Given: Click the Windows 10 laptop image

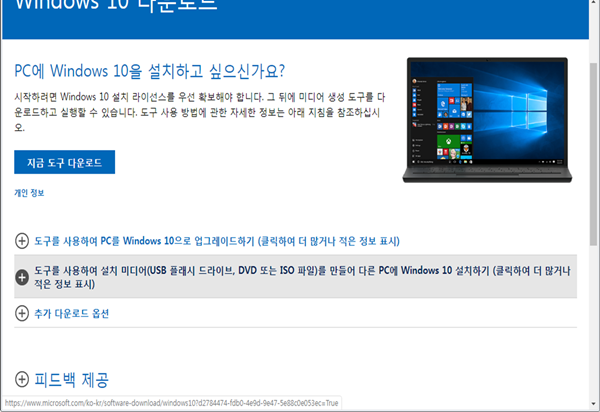Looking at the screenshot, I should (x=487, y=120).
